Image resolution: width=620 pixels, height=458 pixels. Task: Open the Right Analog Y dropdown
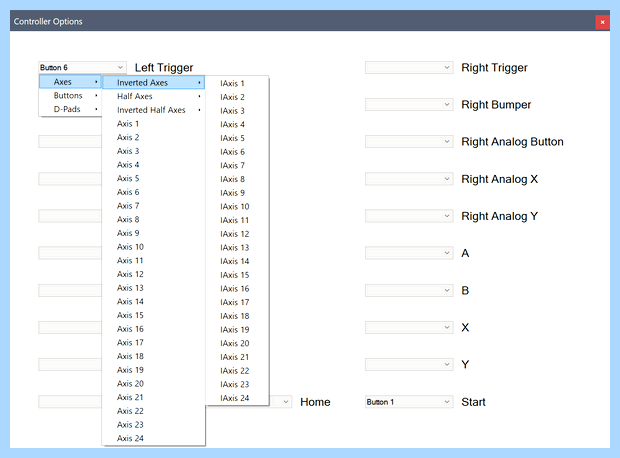409,216
